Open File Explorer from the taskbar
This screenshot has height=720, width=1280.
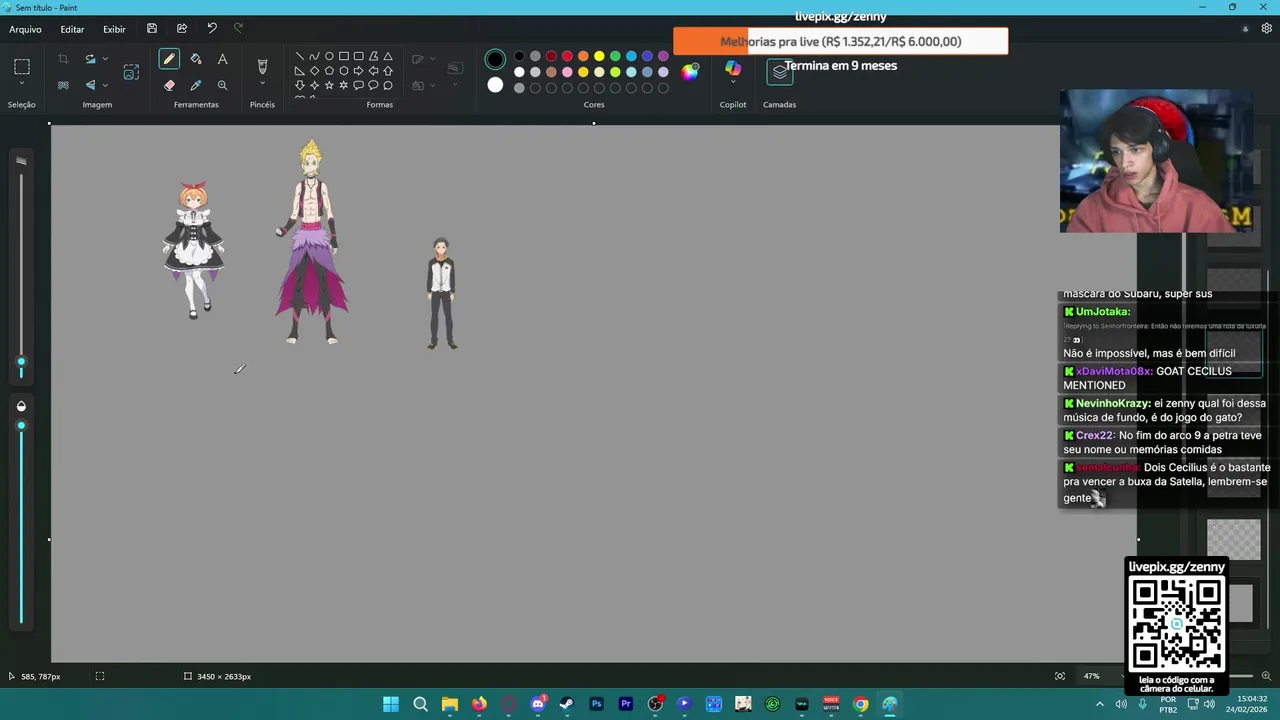(x=450, y=704)
